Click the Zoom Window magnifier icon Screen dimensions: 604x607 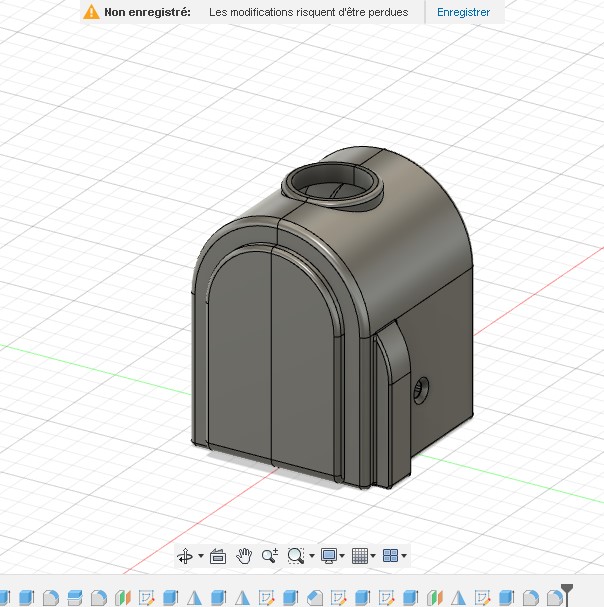click(296, 556)
